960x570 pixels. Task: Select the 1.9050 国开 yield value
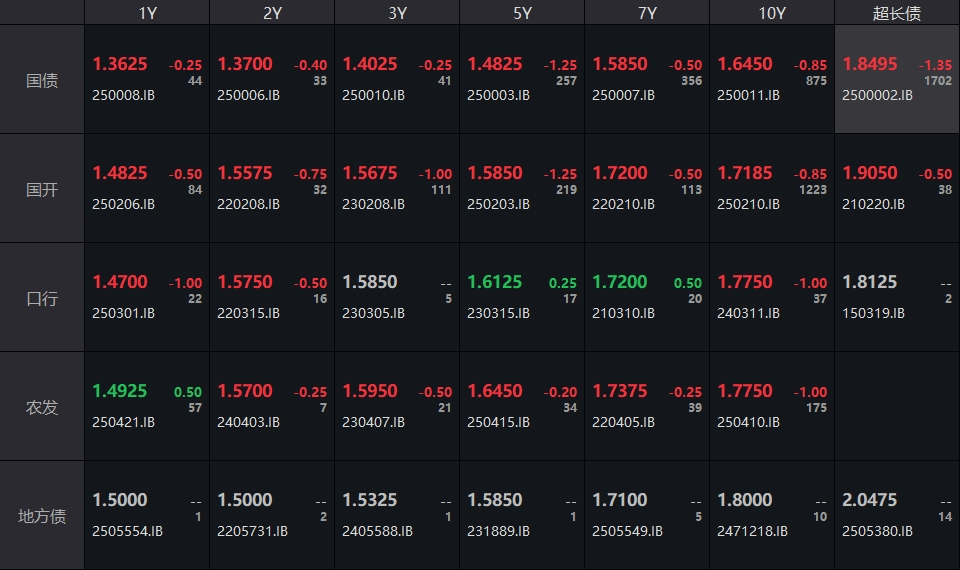pyautogui.click(x=870, y=173)
